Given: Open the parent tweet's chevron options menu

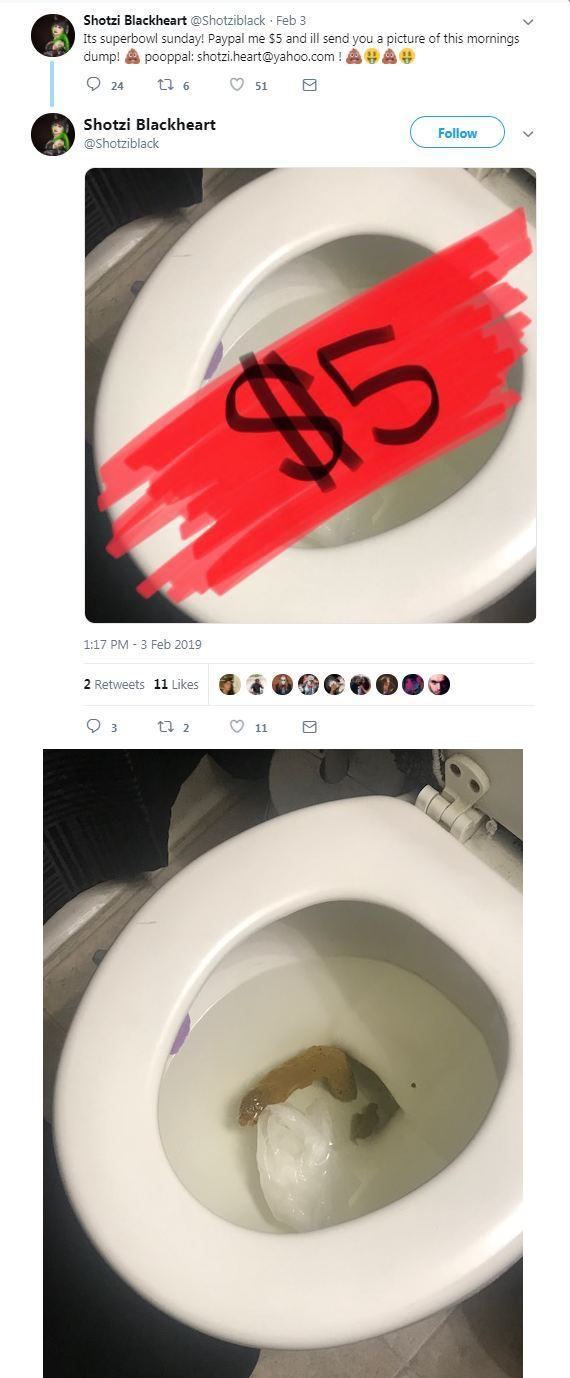Looking at the screenshot, I should [528, 21].
